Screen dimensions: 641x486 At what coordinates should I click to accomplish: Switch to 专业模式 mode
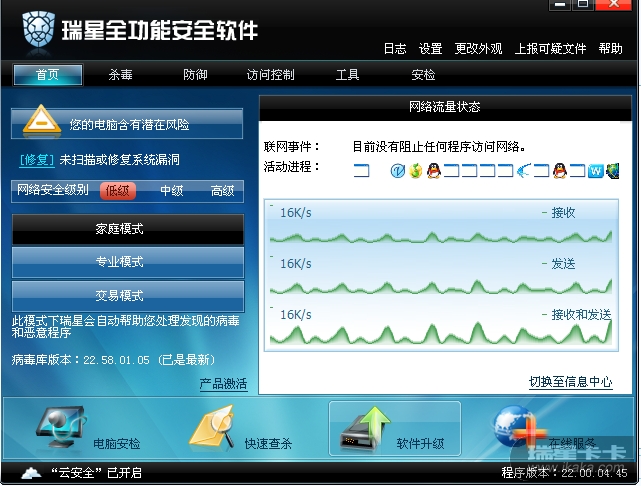(128, 262)
